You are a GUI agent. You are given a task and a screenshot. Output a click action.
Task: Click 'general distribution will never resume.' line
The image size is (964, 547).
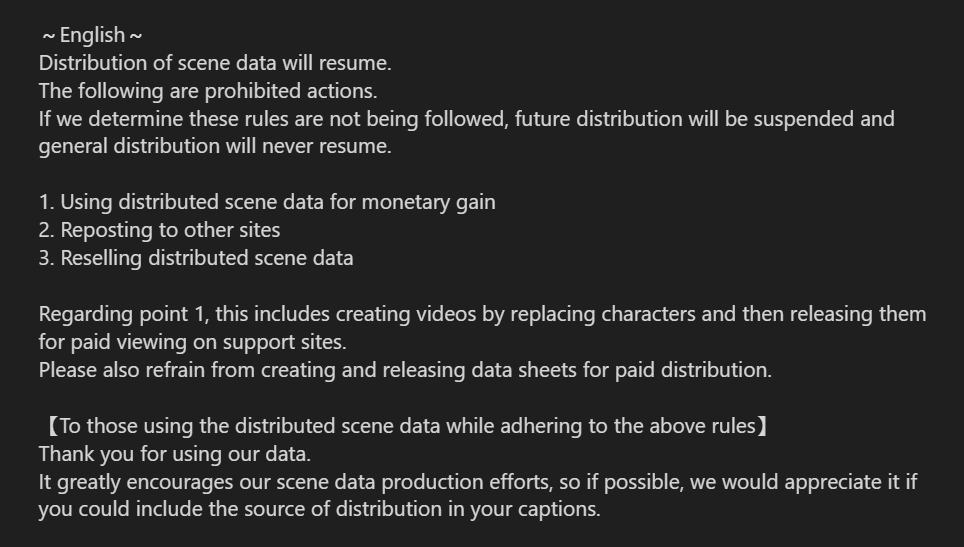tap(215, 146)
